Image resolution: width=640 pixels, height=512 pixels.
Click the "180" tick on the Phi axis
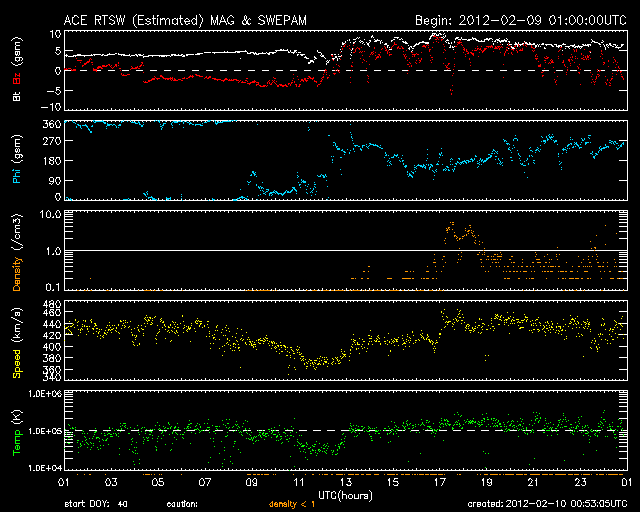(52, 161)
